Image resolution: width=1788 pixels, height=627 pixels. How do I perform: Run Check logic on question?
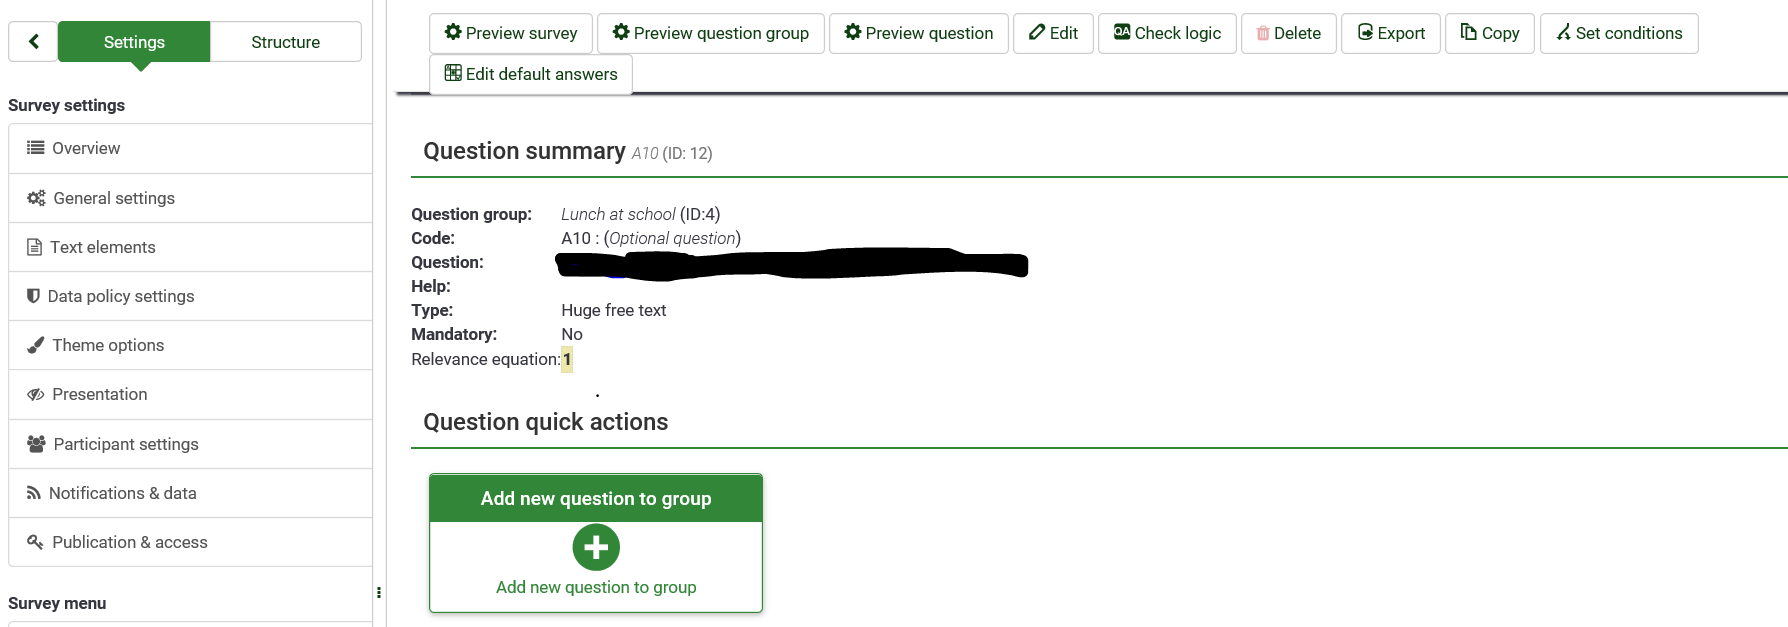click(x=1167, y=33)
